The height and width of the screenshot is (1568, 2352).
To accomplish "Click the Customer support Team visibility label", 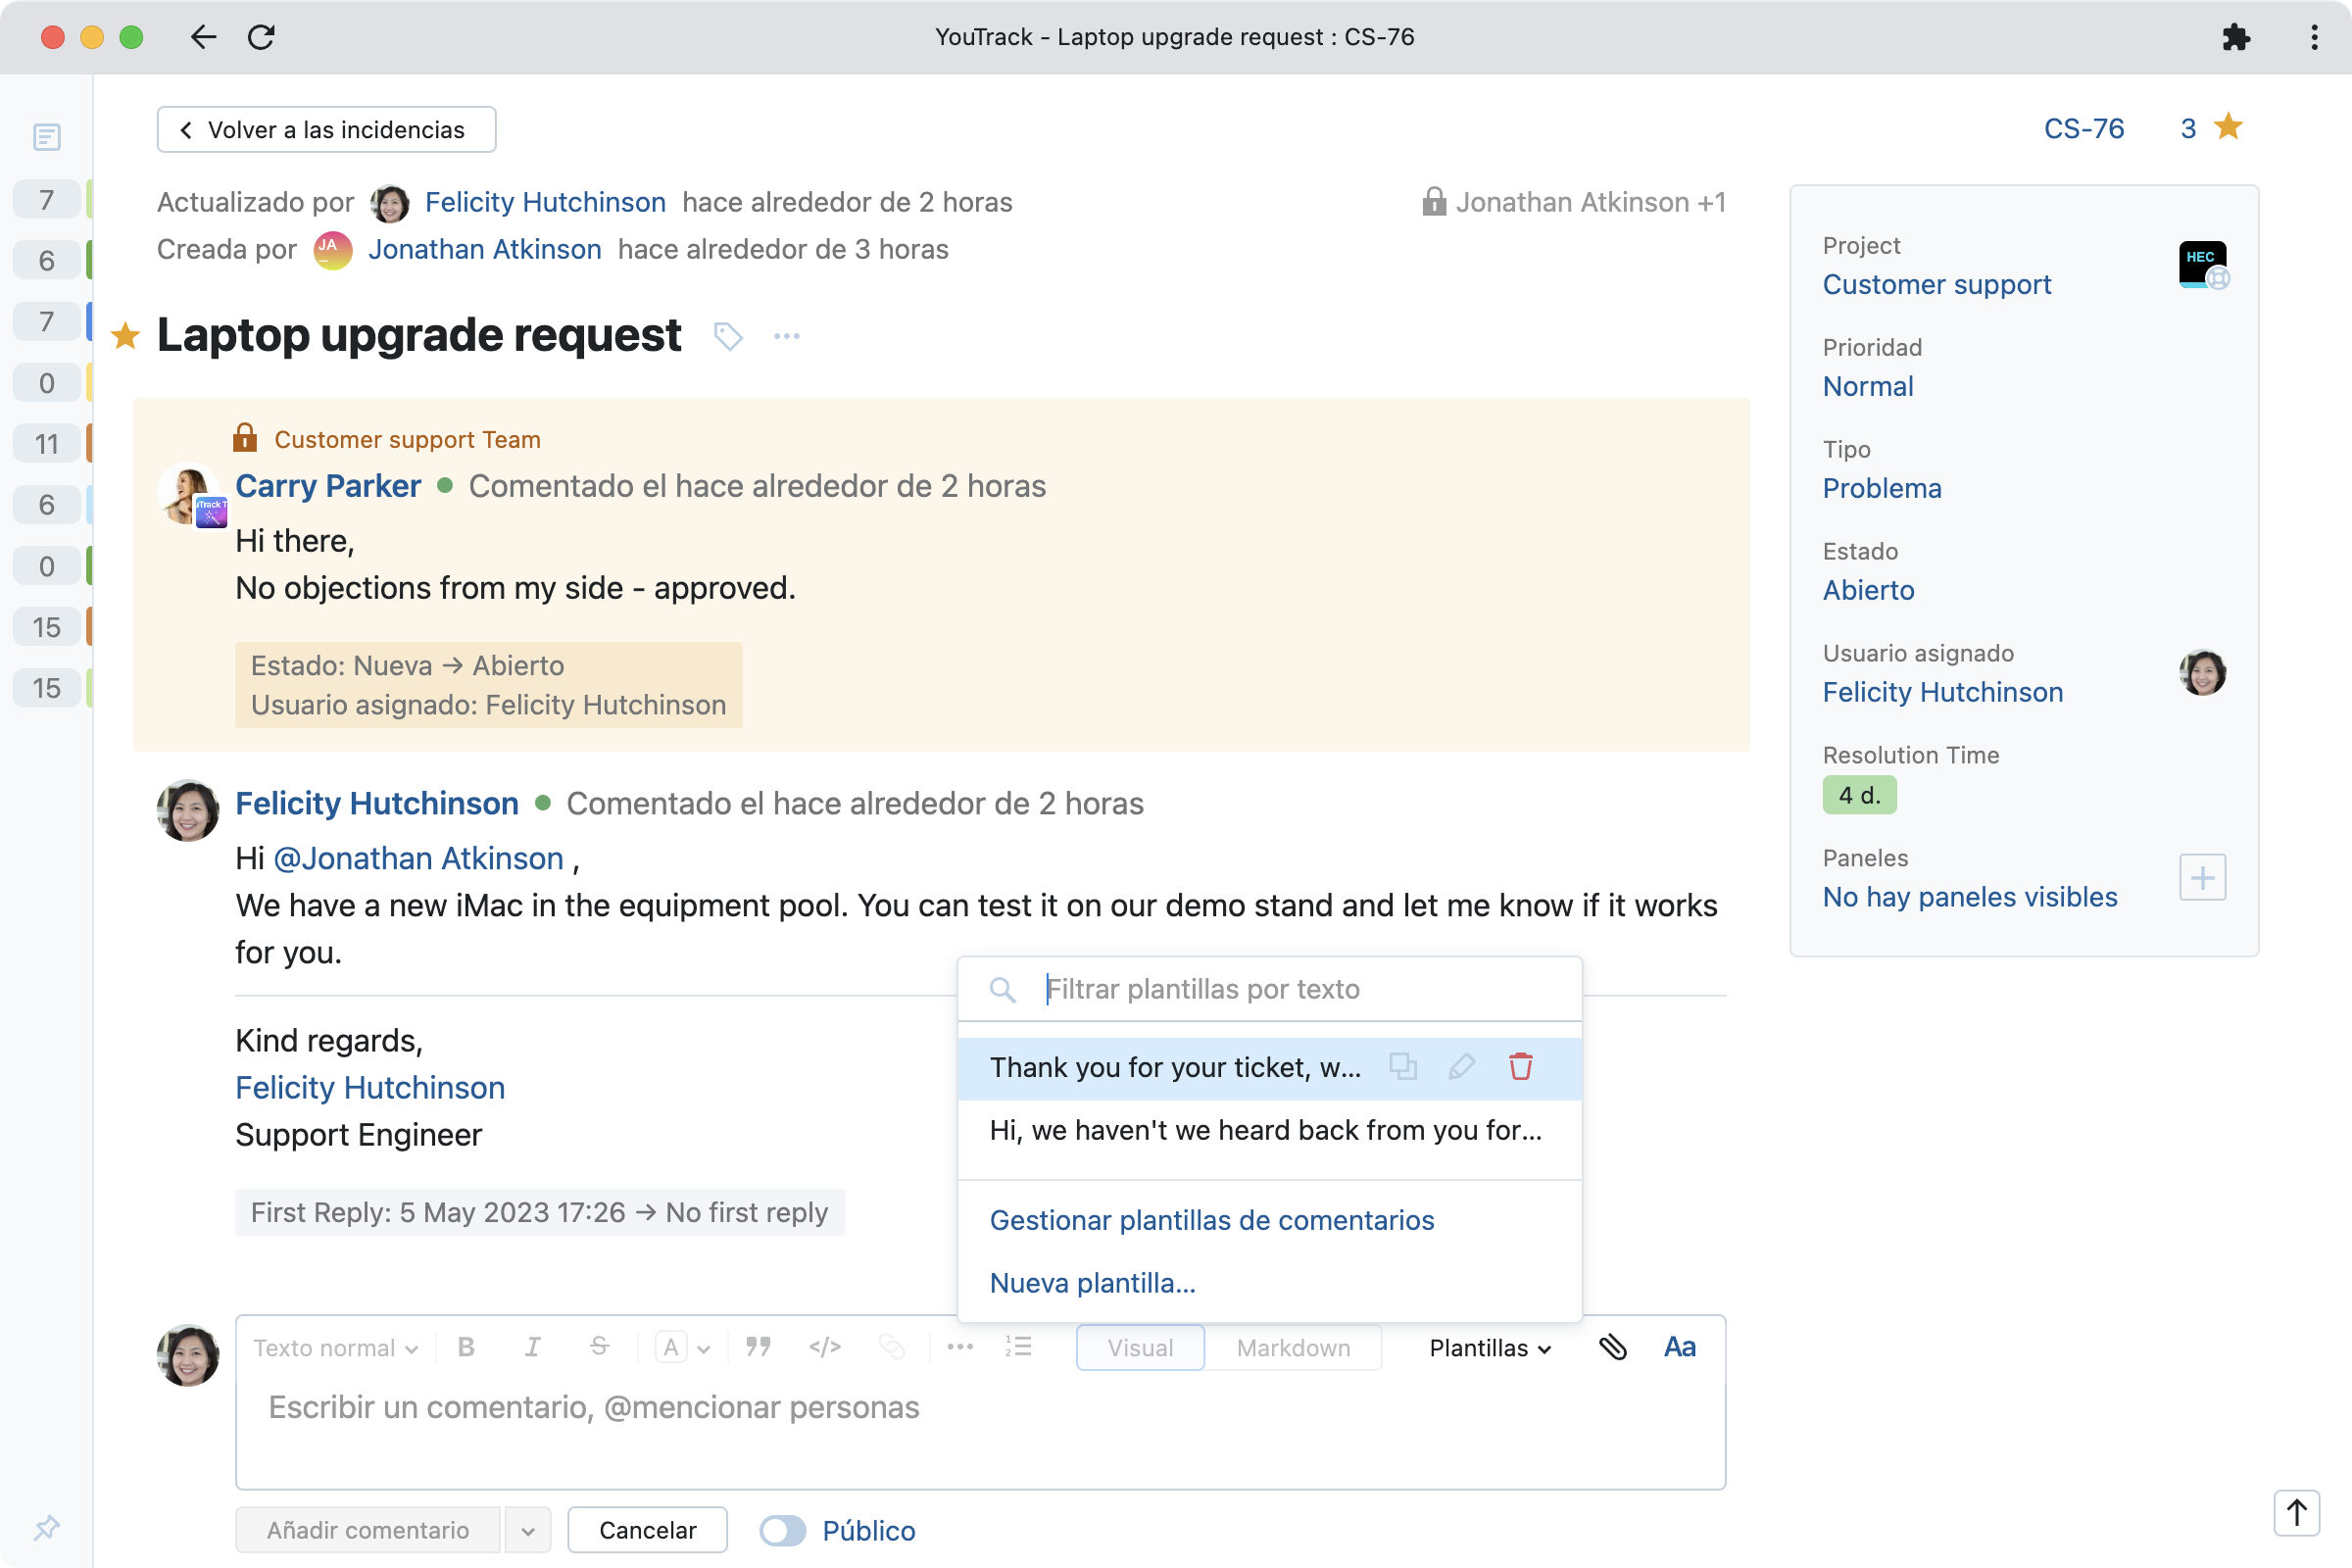I will [407, 440].
